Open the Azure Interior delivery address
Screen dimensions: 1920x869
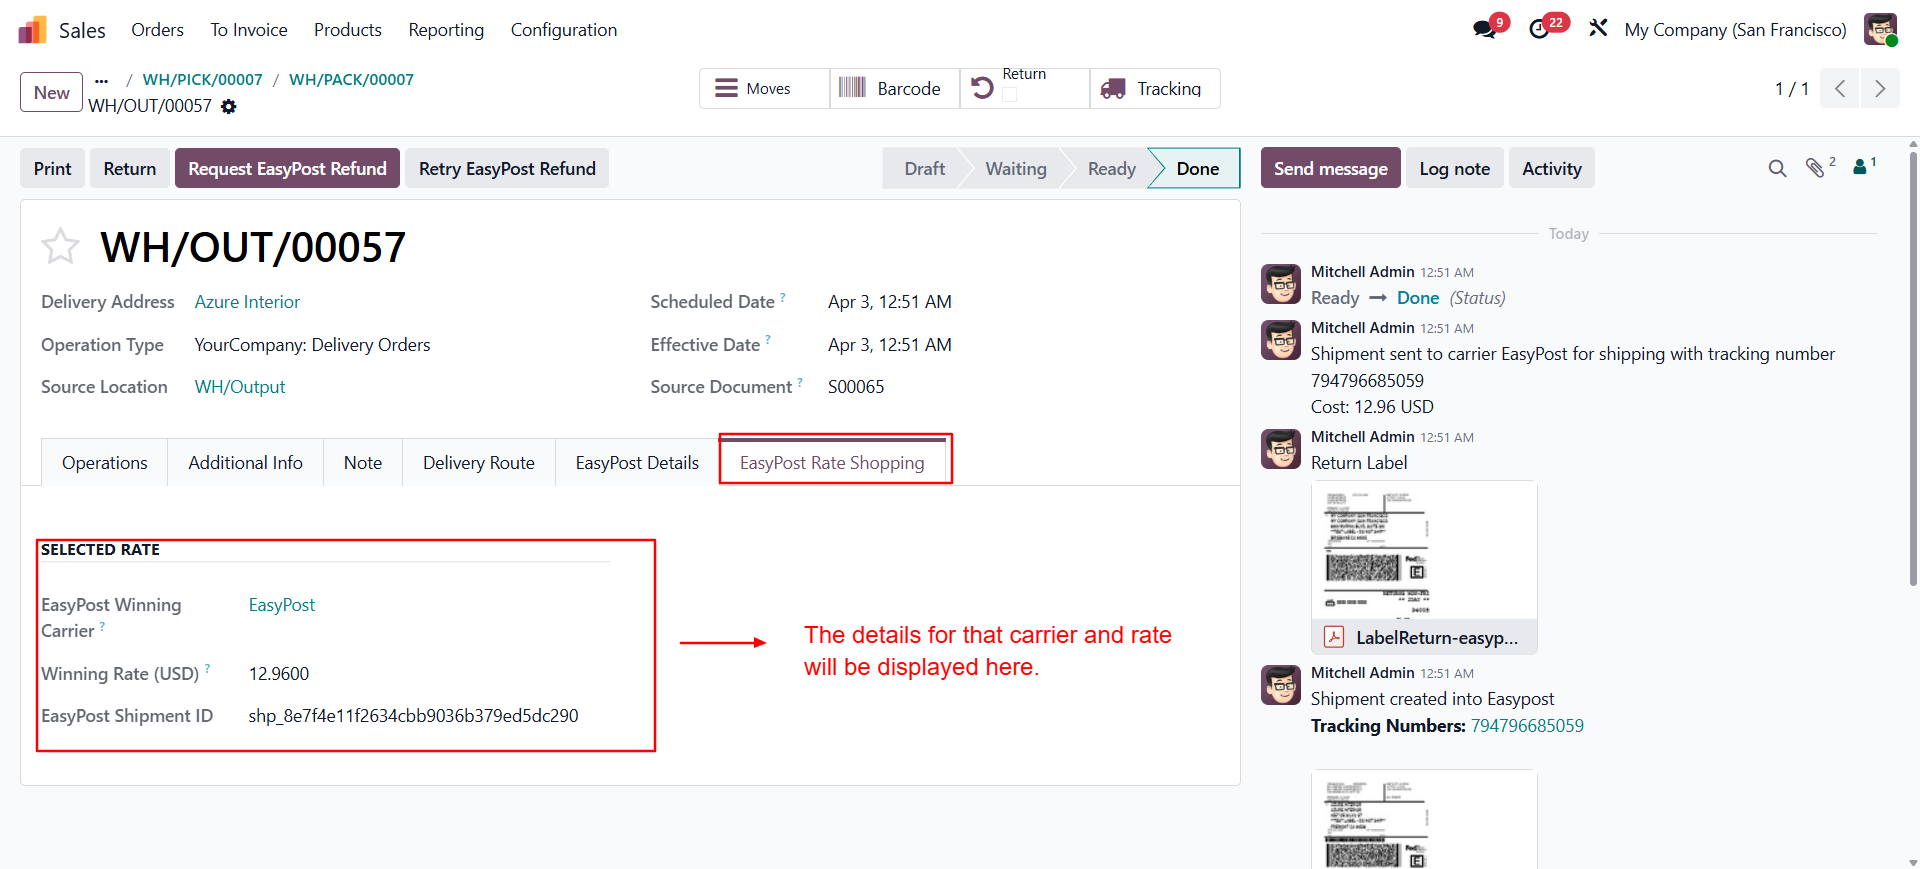coord(247,302)
